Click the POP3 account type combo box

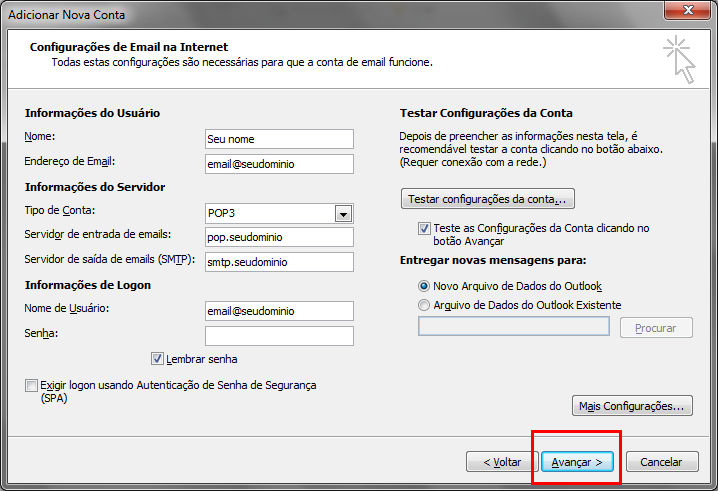point(269,213)
